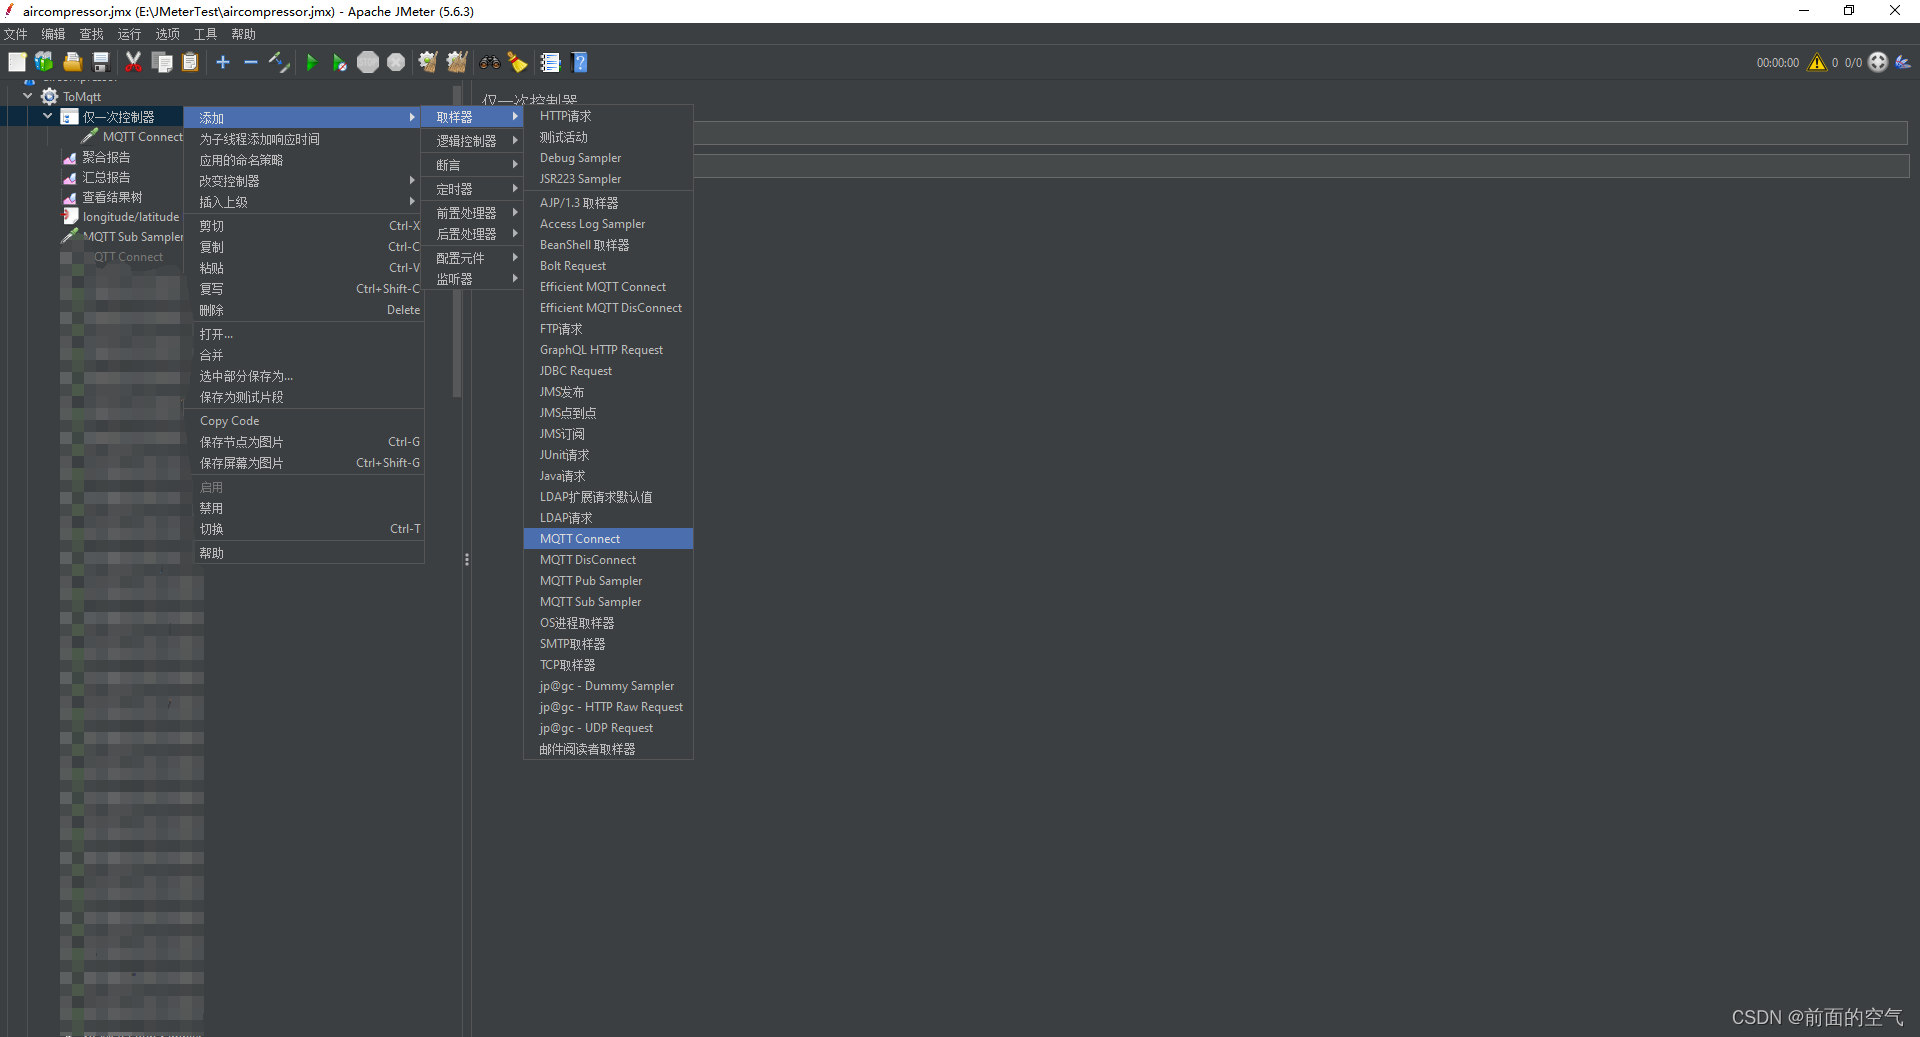
Task: Open the 选项 menu
Action: (x=168, y=34)
